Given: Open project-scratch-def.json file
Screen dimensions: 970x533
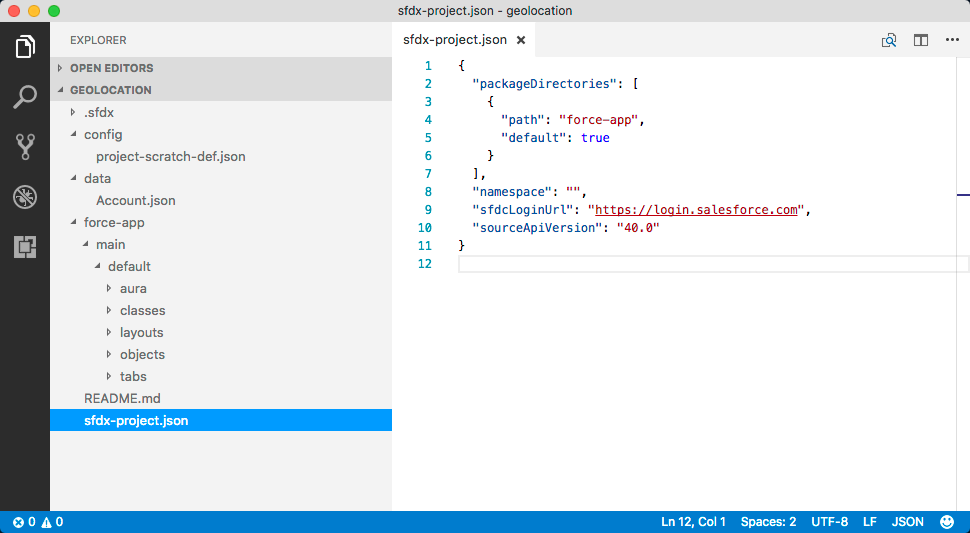Looking at the screenshot, I should (171, 156).
